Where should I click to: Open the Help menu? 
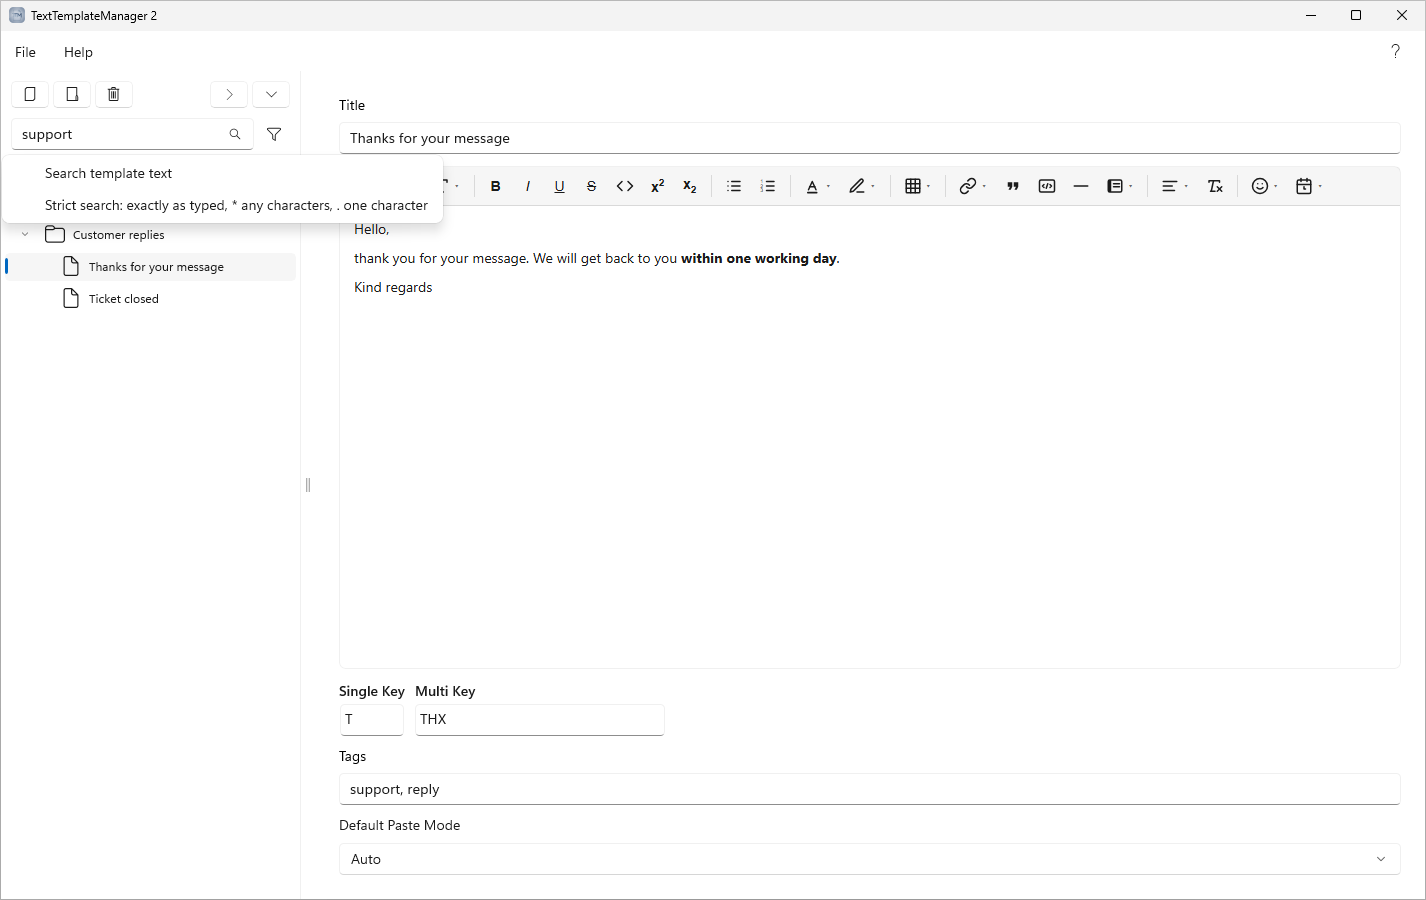click(x=78, y=52)
